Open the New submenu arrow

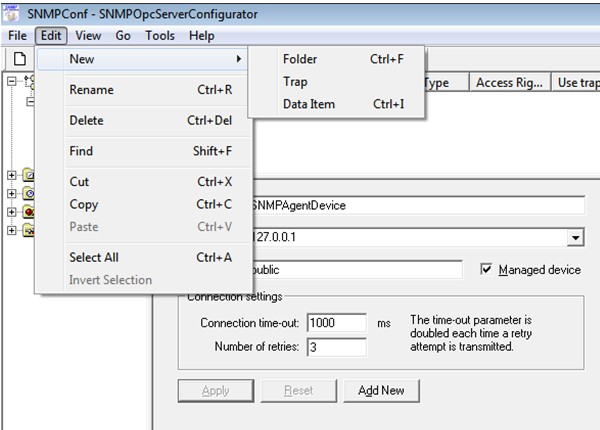point(239,59)
